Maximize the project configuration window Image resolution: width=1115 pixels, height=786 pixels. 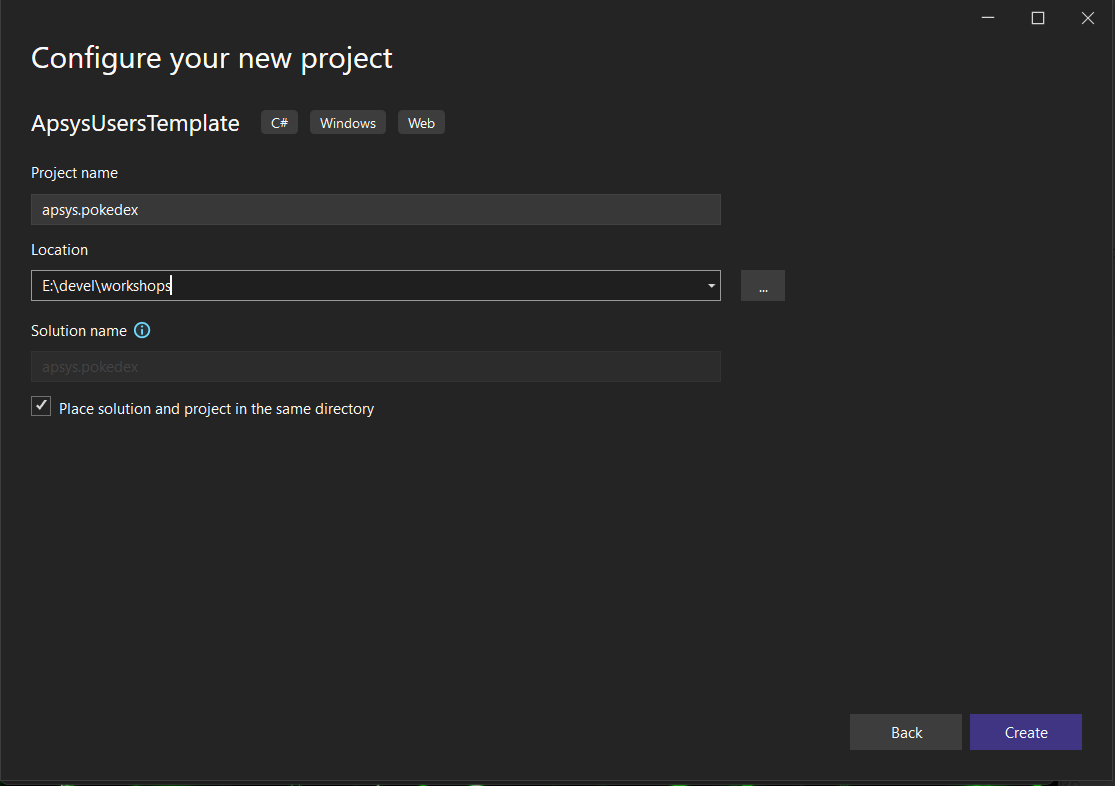click(1038, 18)
